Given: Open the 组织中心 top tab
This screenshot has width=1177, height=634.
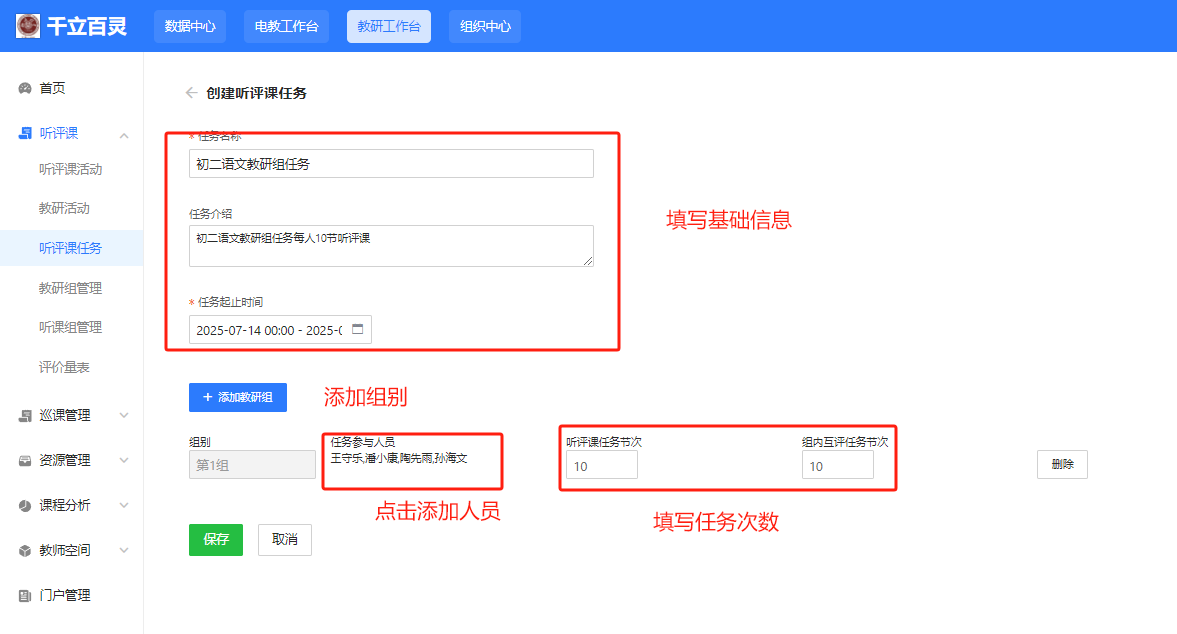Looking at the screenshot, I should click(485, 26).
